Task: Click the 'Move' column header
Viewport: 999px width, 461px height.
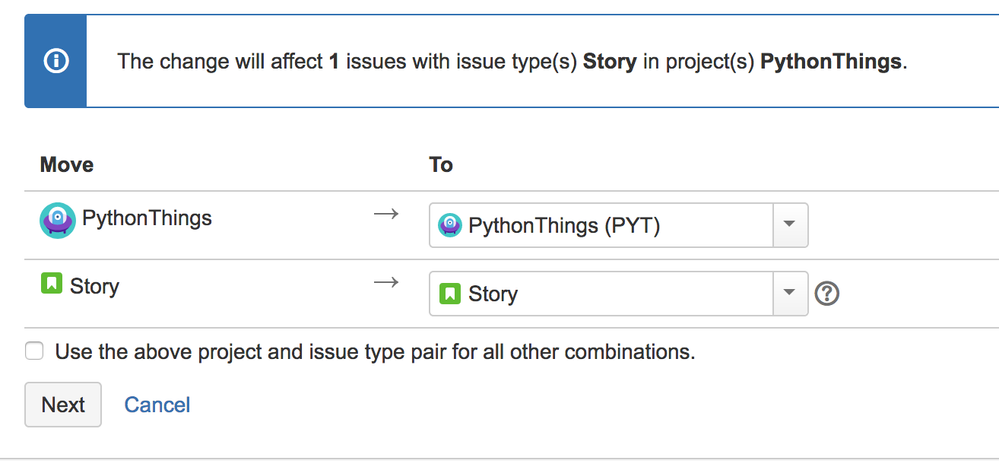Action: [67, 165]
